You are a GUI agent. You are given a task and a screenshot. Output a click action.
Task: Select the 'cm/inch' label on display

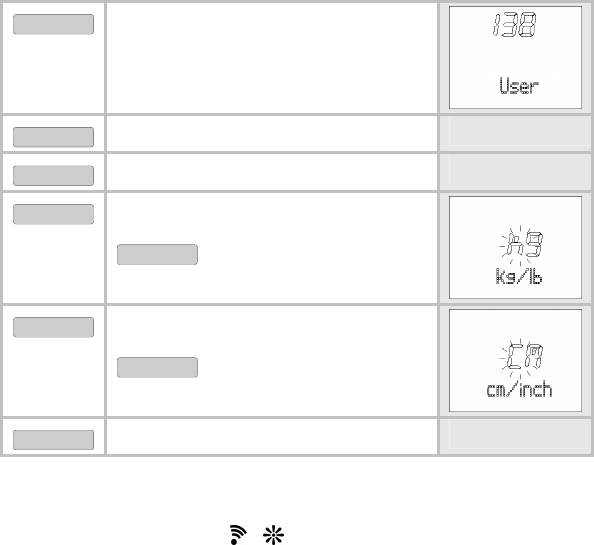point(519,389)
